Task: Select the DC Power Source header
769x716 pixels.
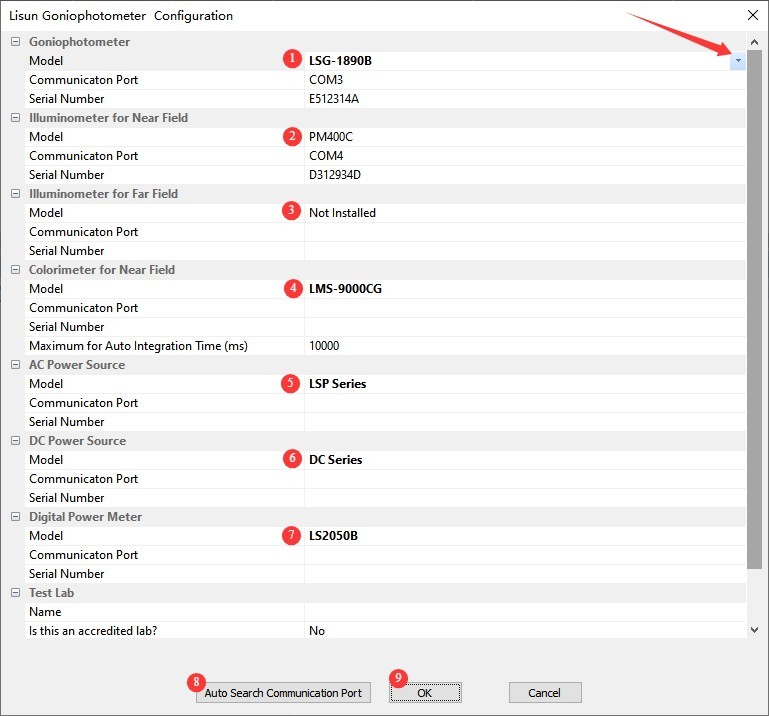Action: (77, 441)
